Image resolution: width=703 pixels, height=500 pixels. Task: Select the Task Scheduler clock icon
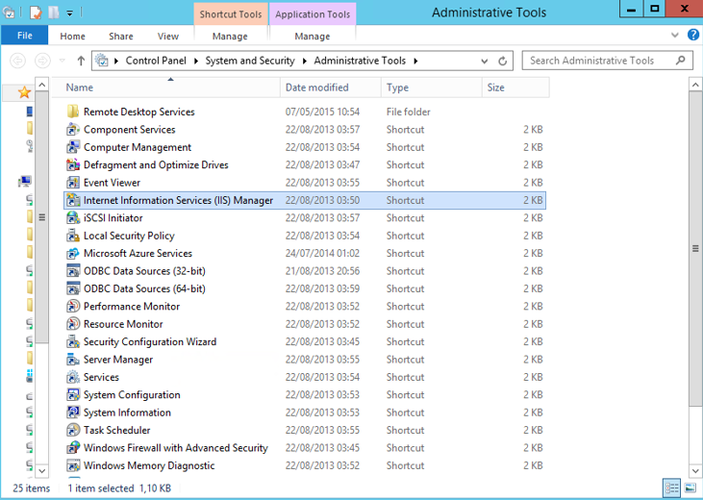pos(73,430)
